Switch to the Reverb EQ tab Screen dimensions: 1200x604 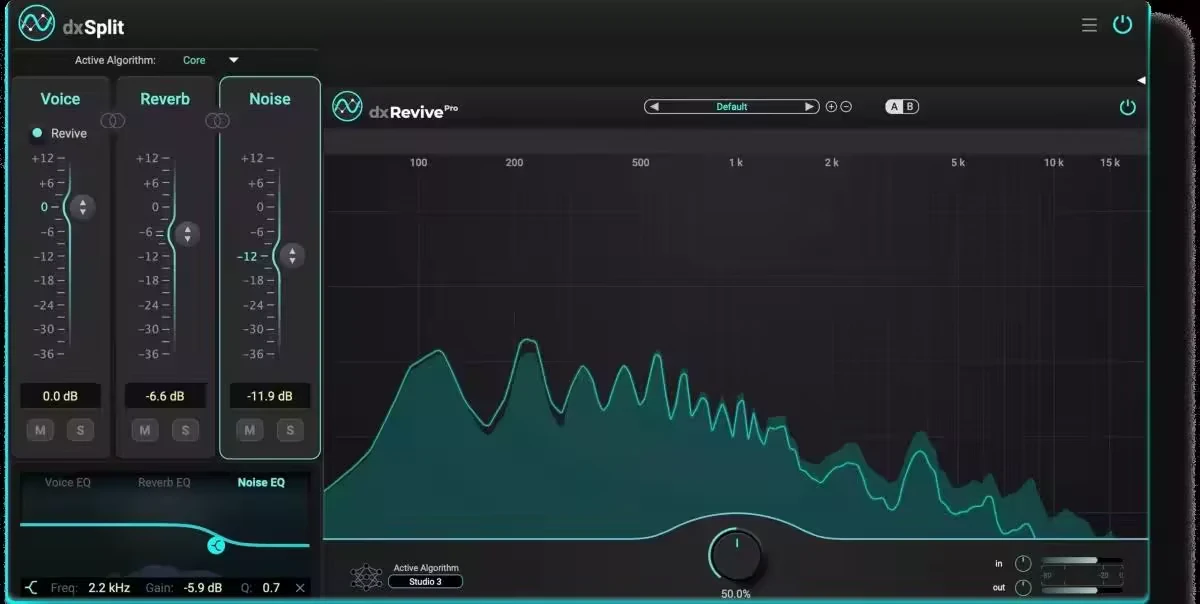pos(164,482)
